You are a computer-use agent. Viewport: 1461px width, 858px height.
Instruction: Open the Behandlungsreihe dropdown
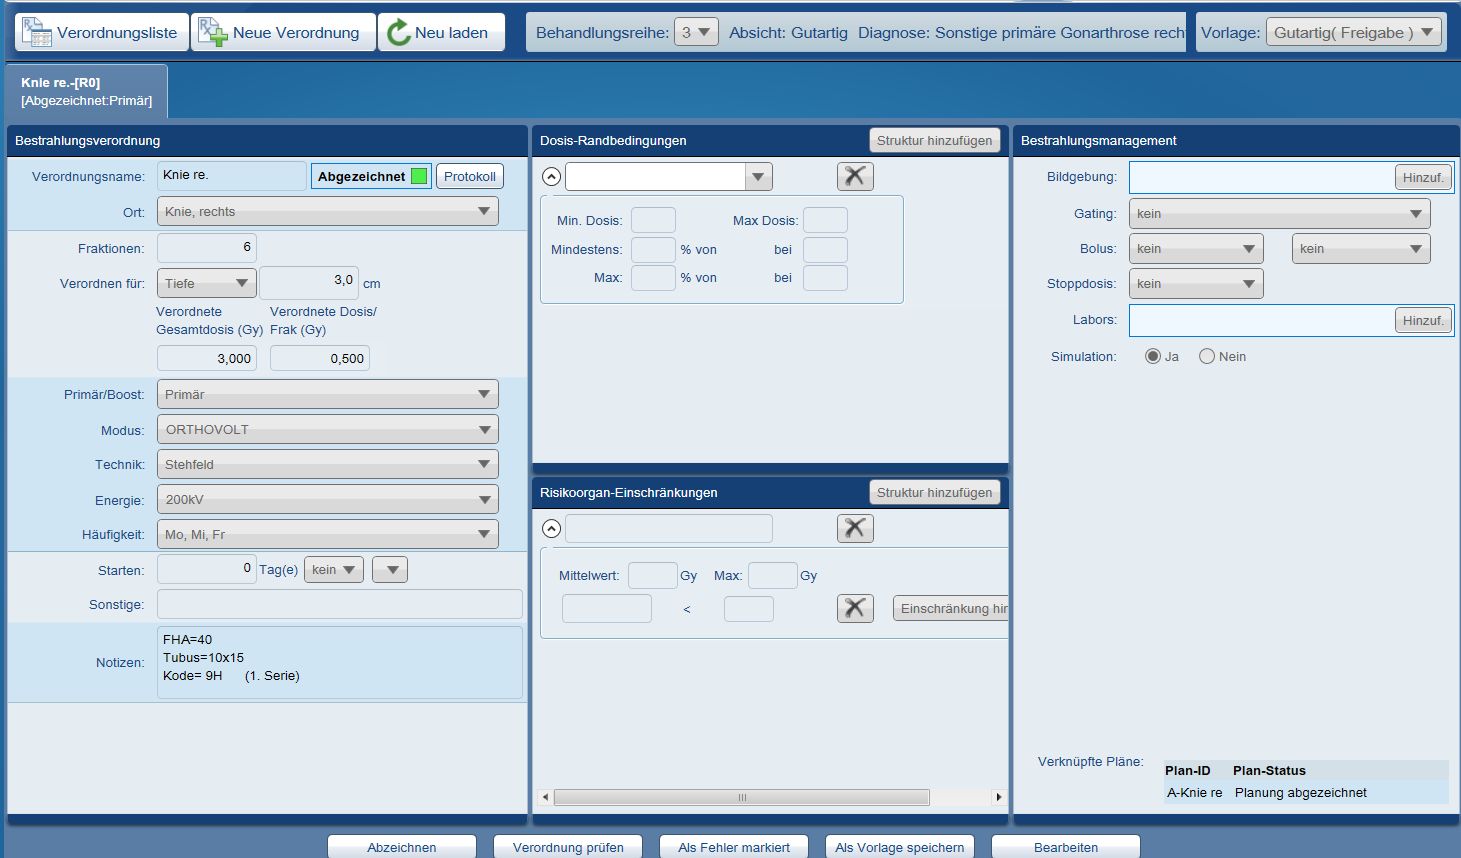point(696,32)
